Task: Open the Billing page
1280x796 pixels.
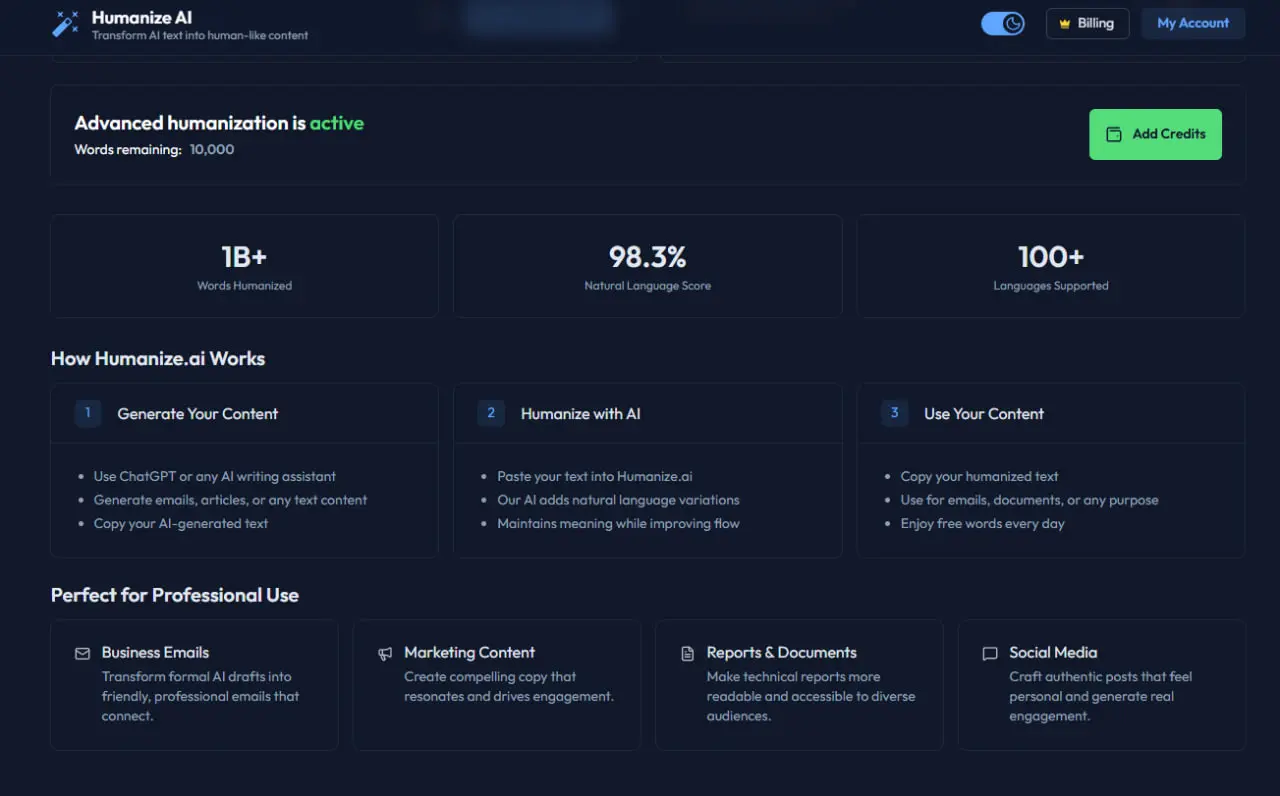Action: click(1087, 23)
